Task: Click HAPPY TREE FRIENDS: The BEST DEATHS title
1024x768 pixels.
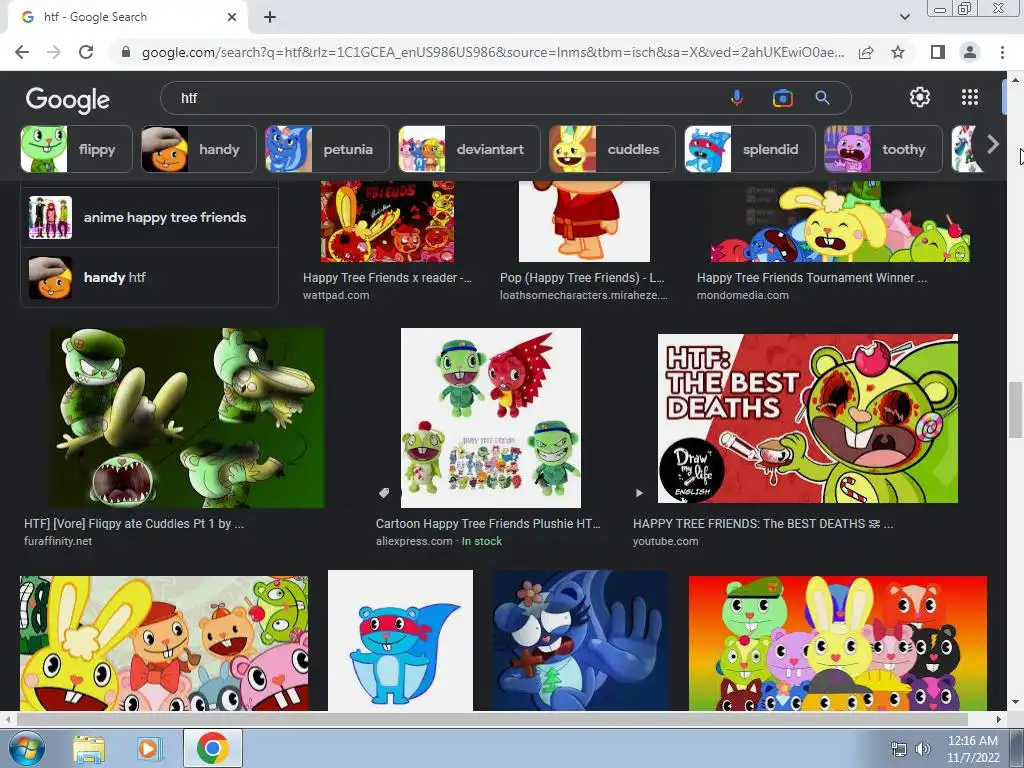Action: tap(763, 524)
